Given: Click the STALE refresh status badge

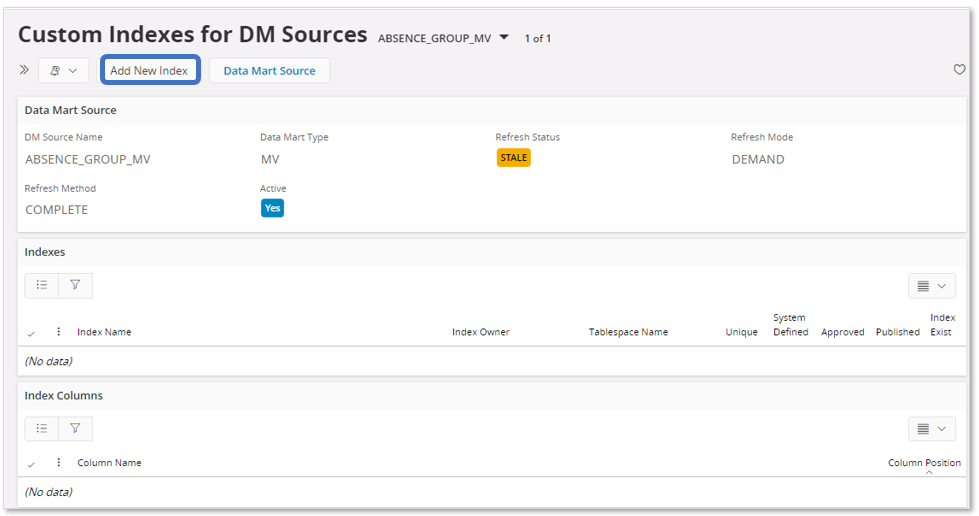Looking at the screenshot, I should pos(513,157).
